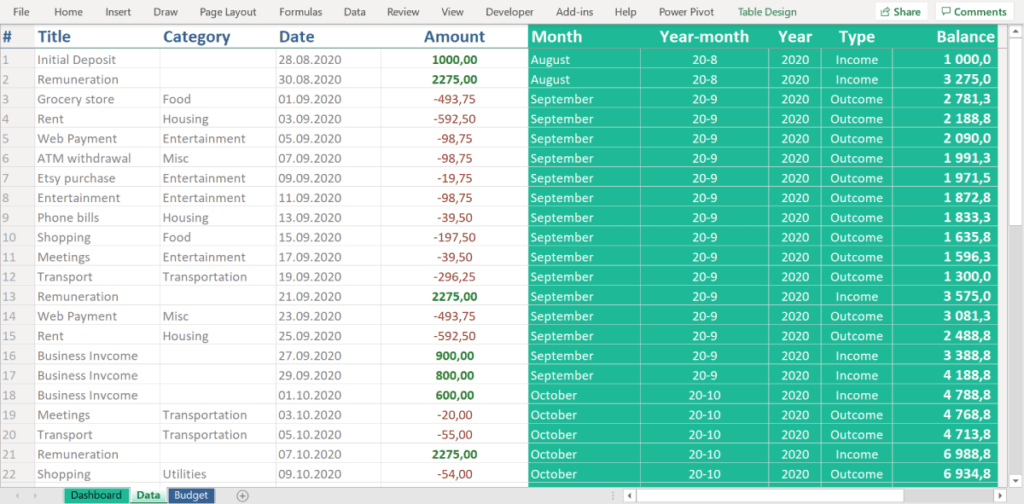
Task: Select the 28.08.2020 date cell
Action: tap(328, 59)
